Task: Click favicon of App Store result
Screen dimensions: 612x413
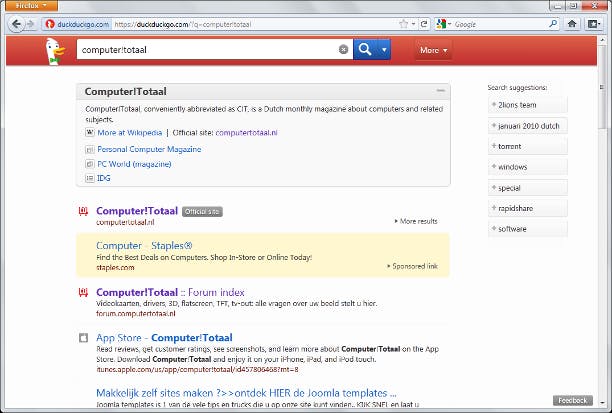Action: (83, 338)
